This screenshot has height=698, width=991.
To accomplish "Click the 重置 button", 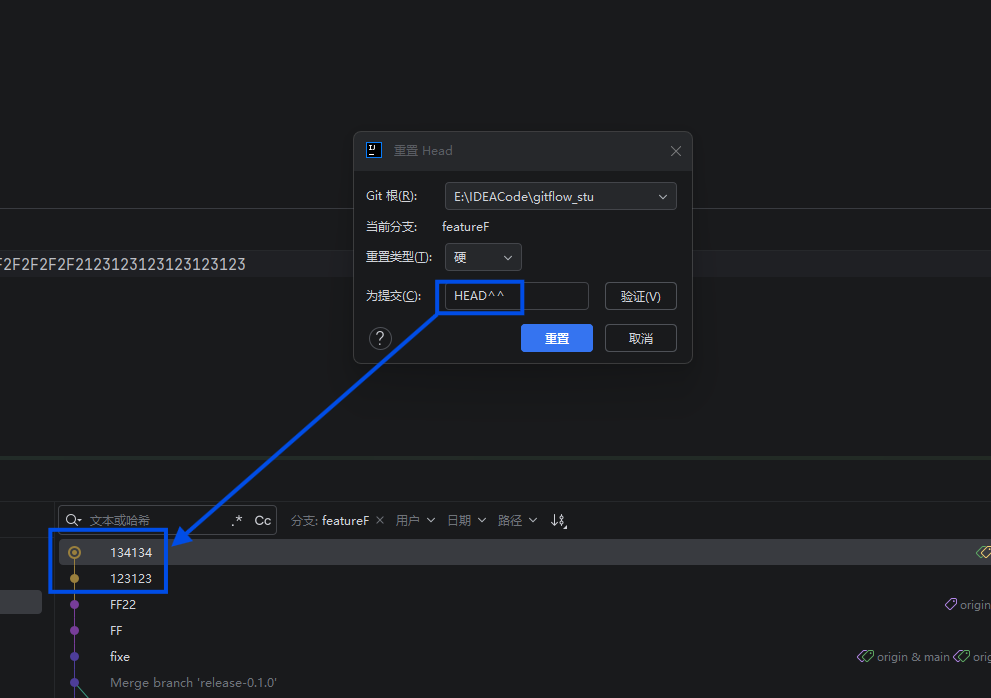I will [x=557, y=338].
